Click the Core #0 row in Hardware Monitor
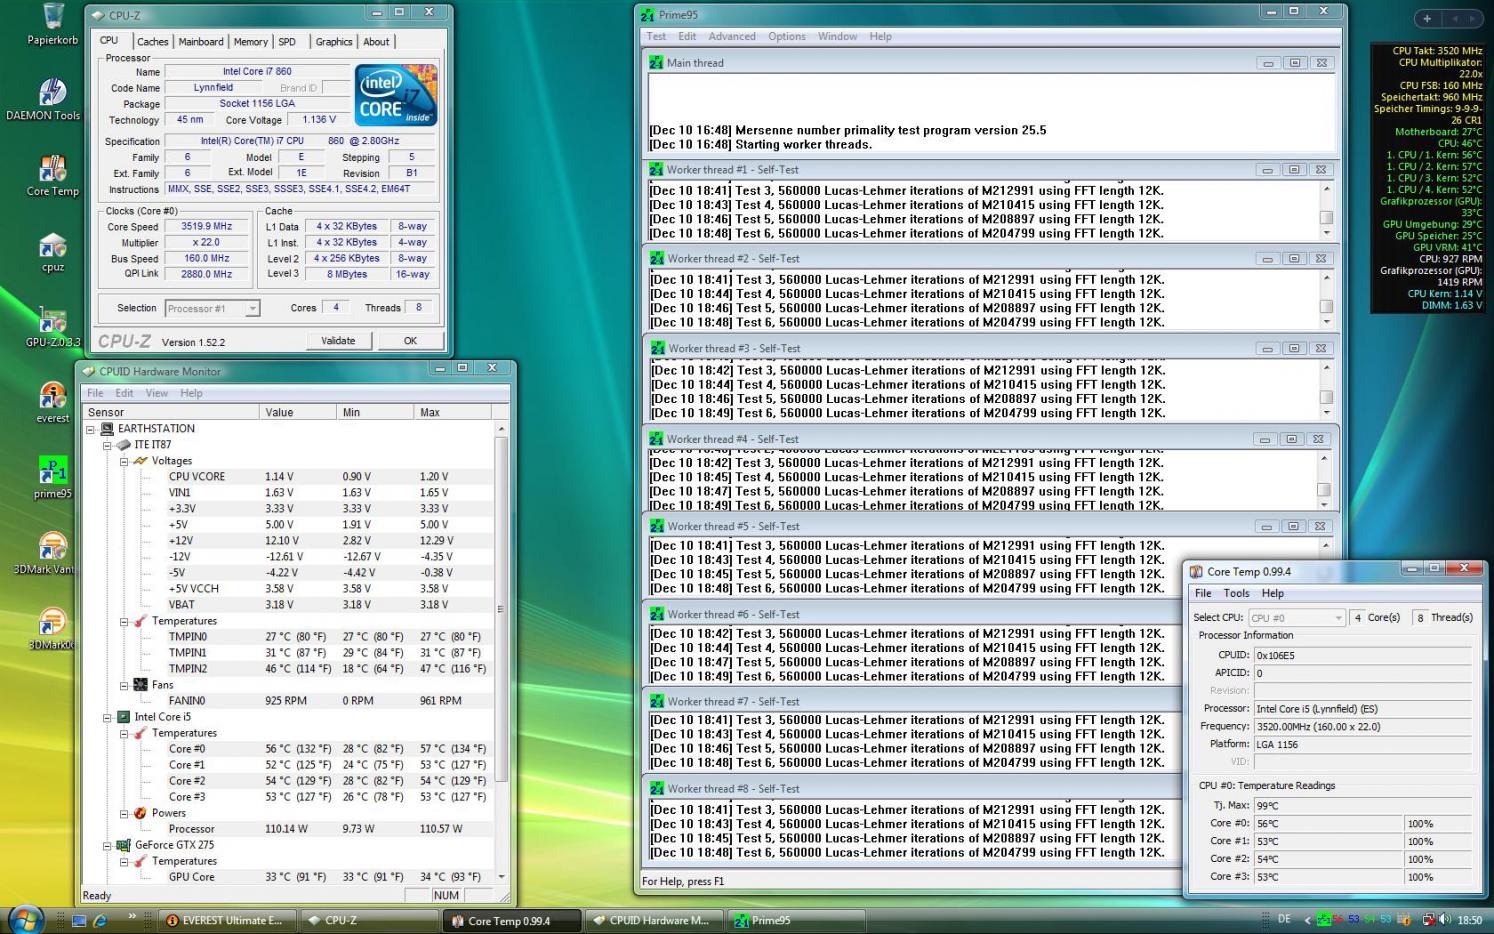The image size is (1494, 934). pos(290,749)
